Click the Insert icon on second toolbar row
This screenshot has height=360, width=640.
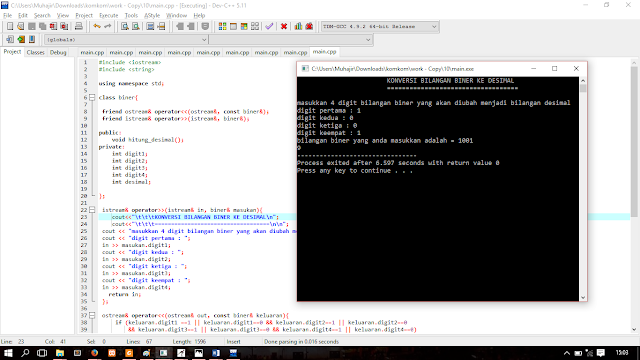tap(10, 40)
